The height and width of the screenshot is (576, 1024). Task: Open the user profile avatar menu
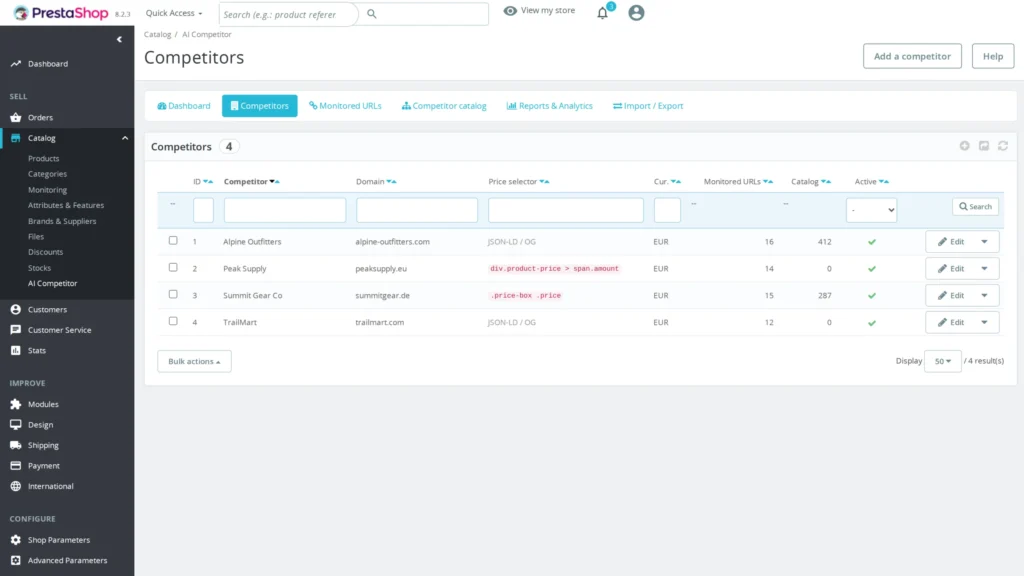636,13
